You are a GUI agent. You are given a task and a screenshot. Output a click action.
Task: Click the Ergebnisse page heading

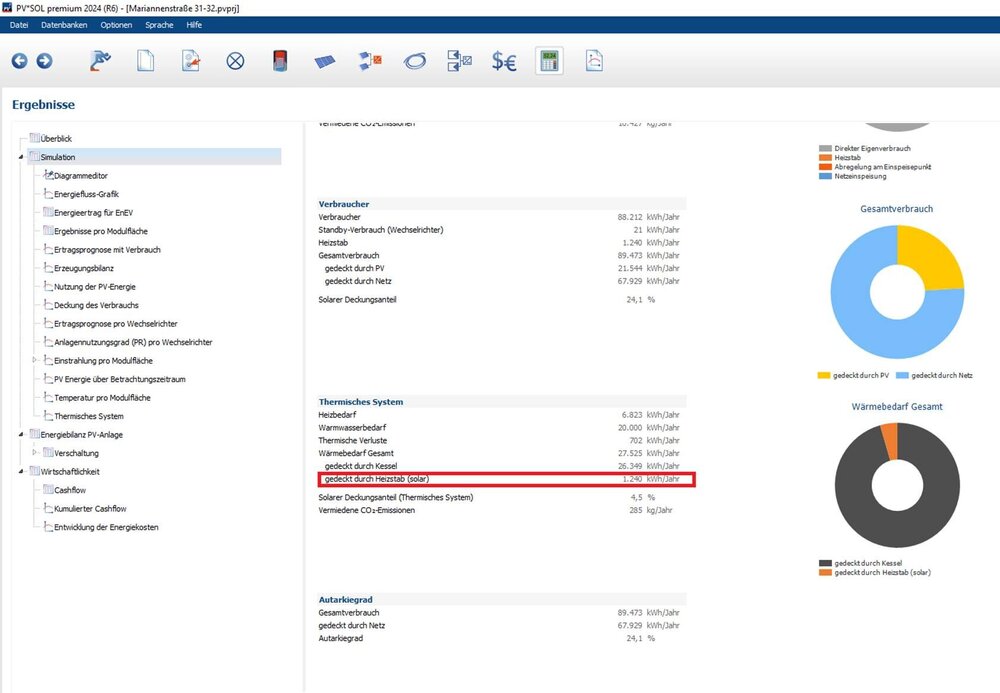tap(43, 105)
